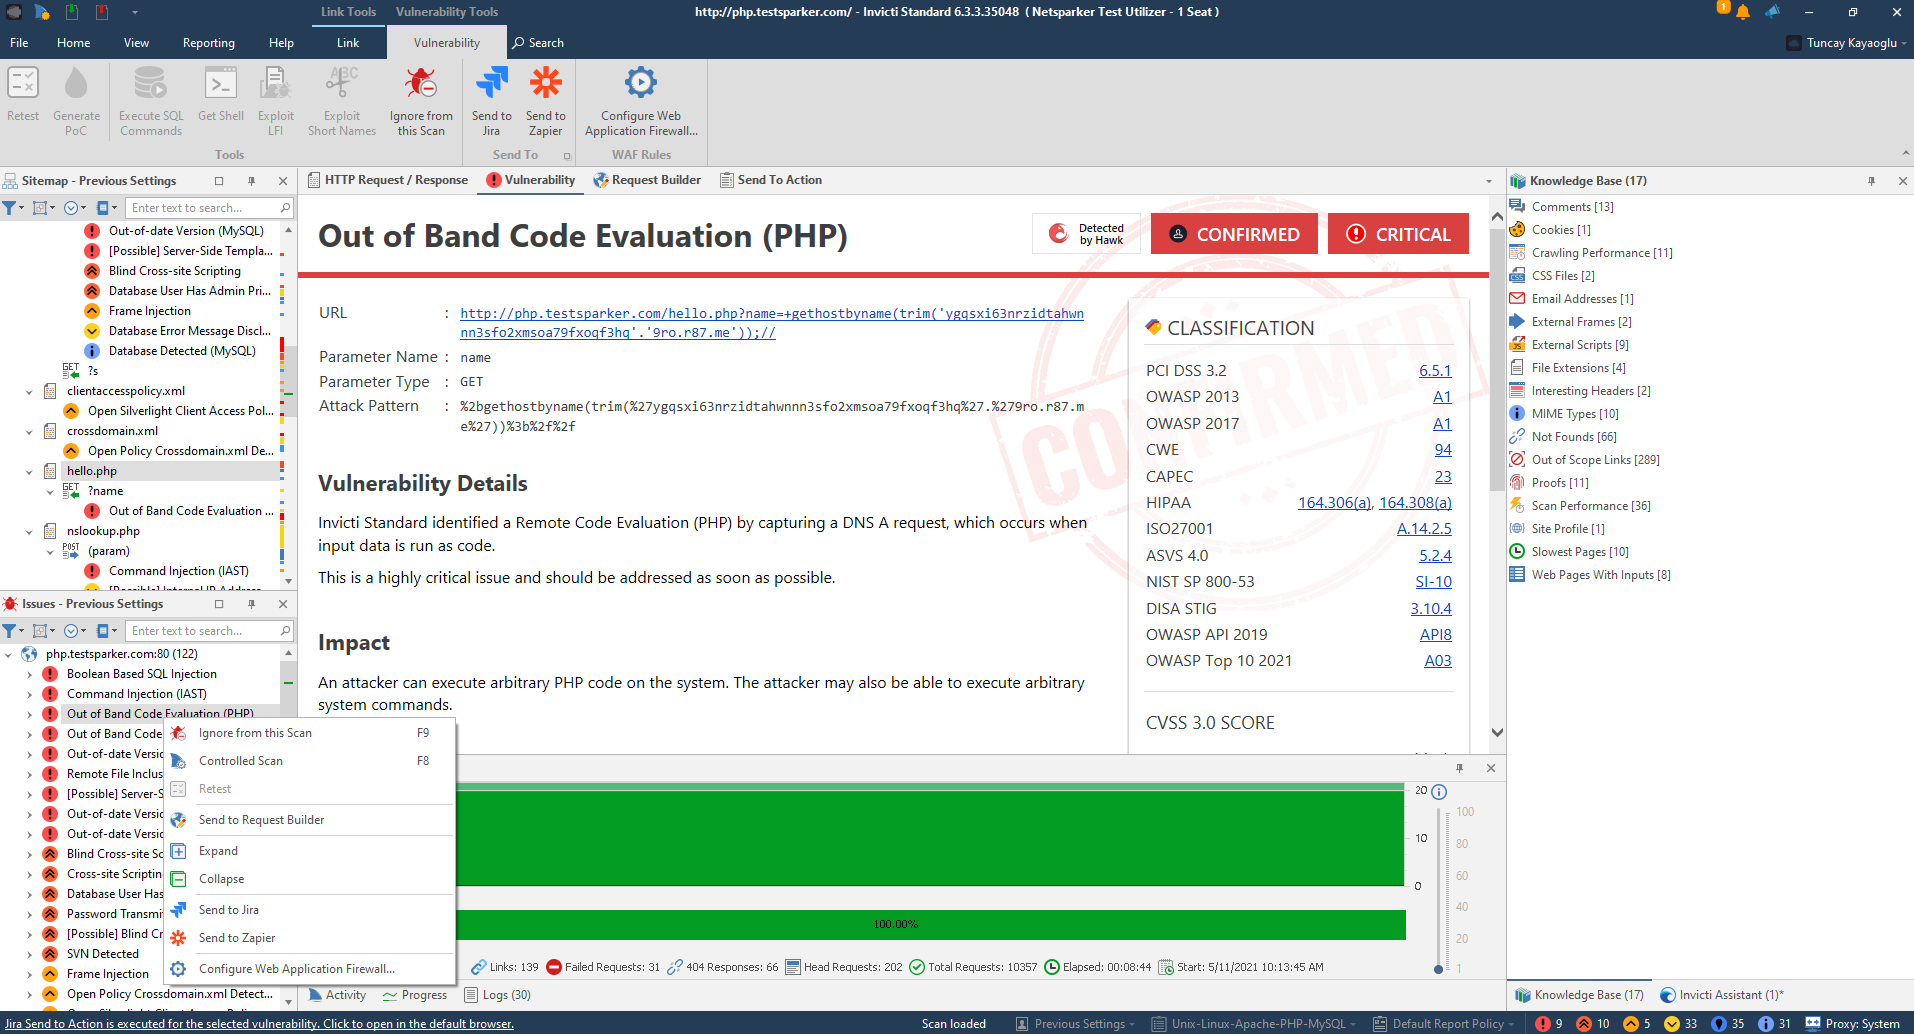Select Send to Request Builder menu item

point(261,820)
